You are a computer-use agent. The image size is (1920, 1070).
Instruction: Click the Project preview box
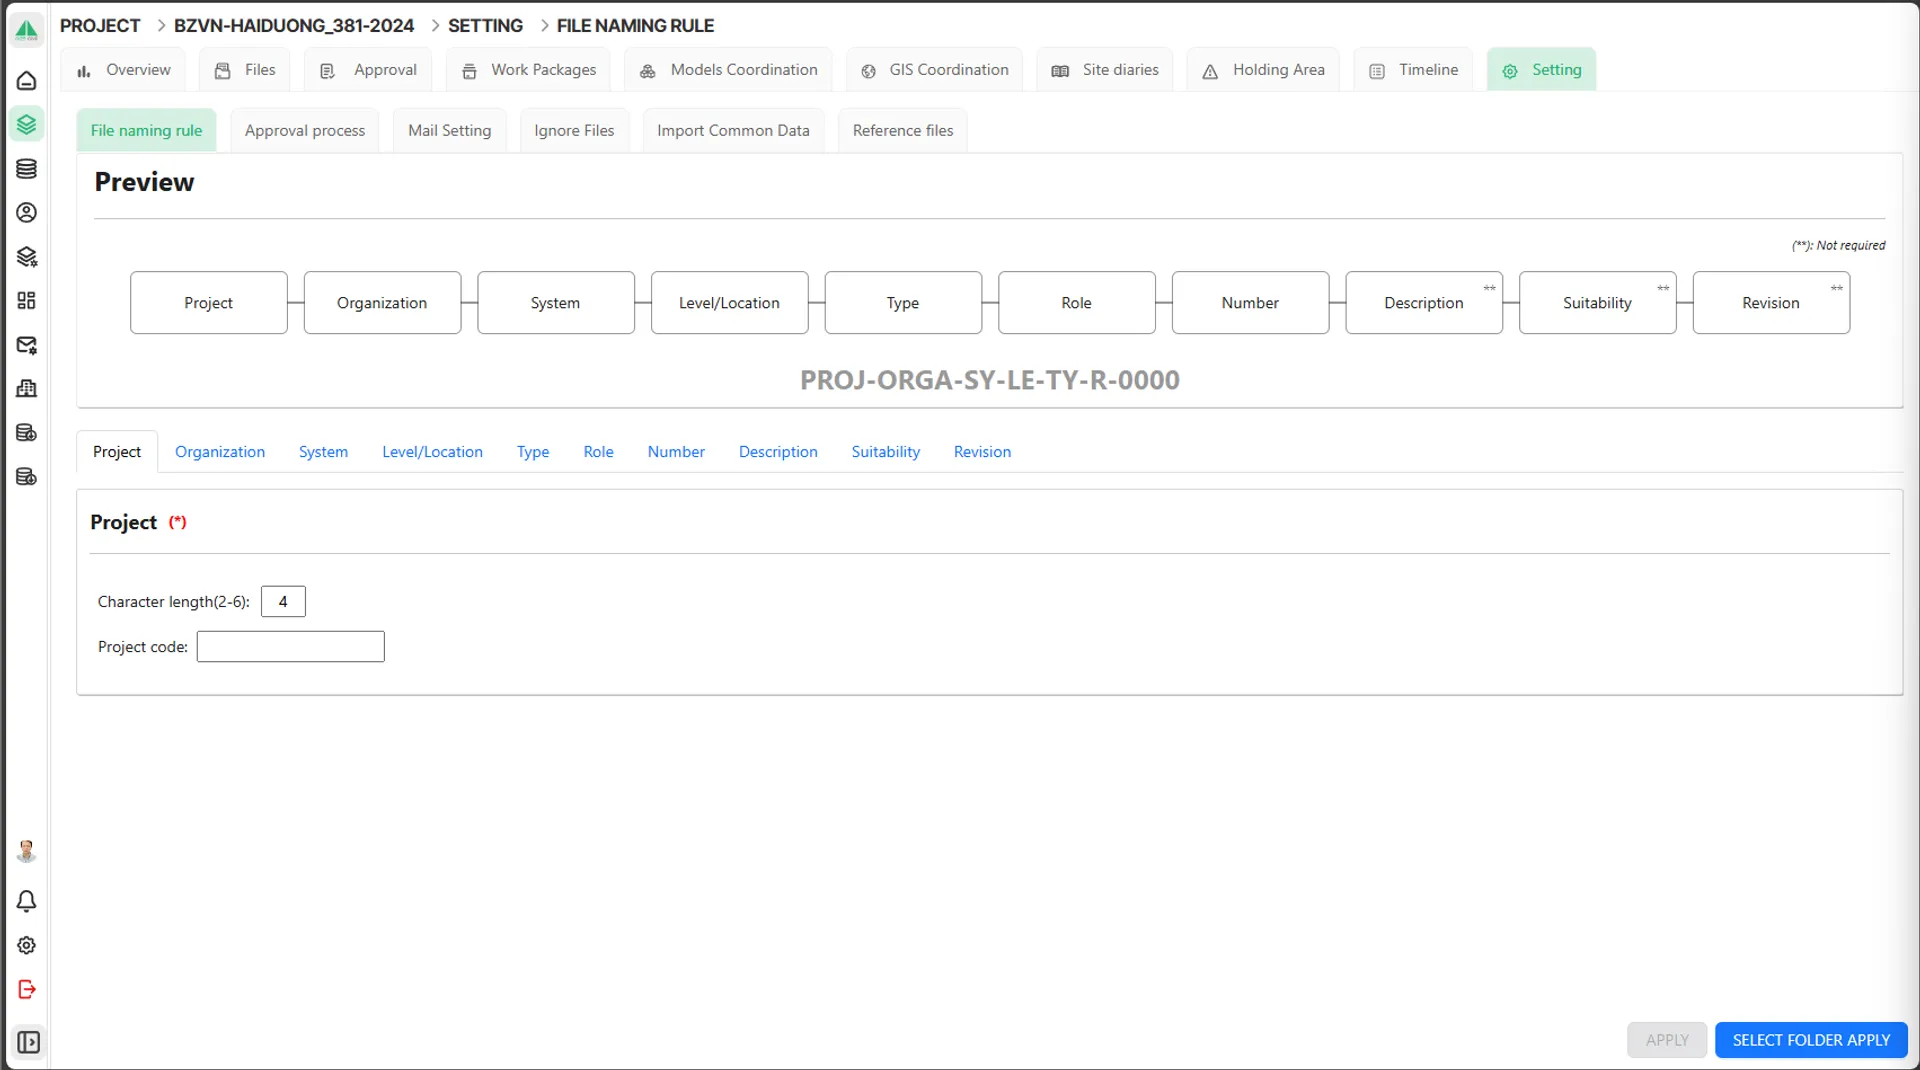pyautogui.click(x=208, y=302)
